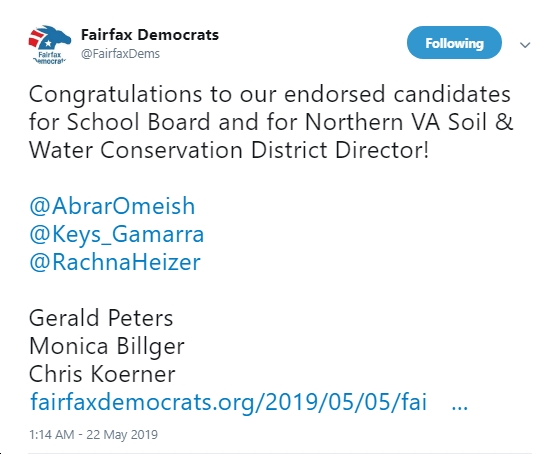Toggle the Following button
This screenshot has width=558, height=454.
[454, 43]
